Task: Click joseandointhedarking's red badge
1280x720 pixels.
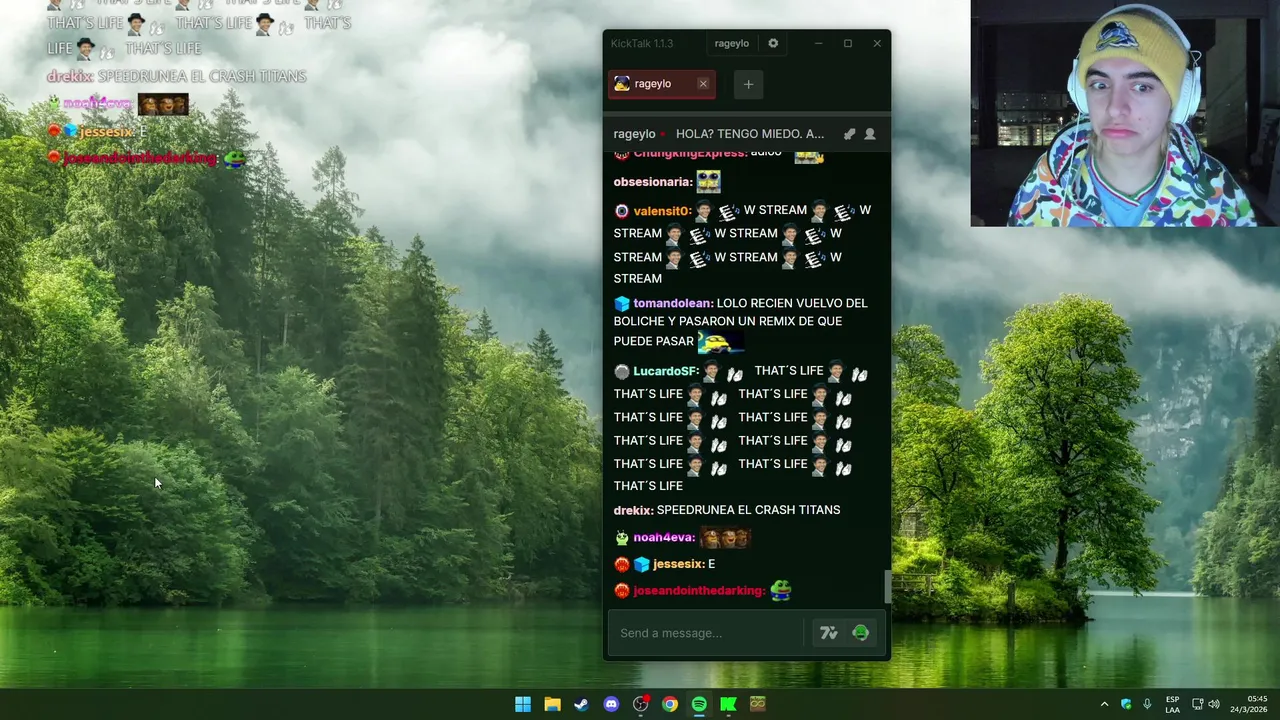Action: 622,591
